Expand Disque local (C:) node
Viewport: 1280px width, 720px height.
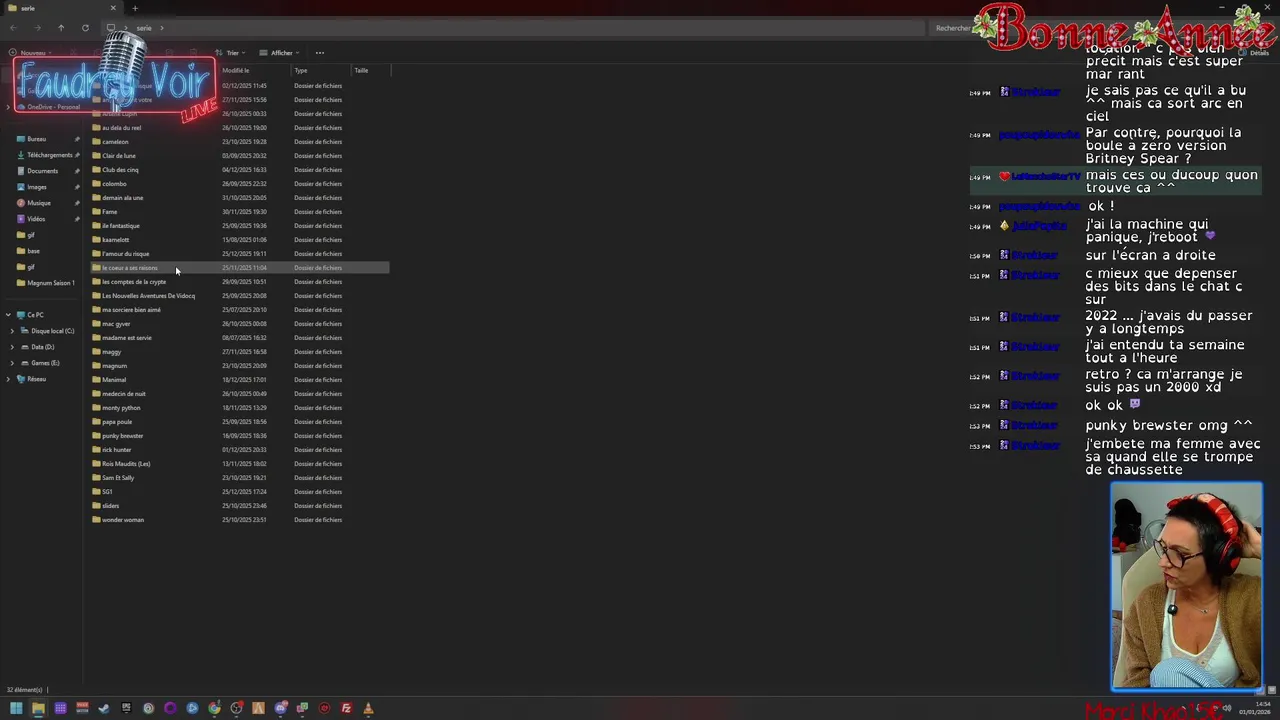click(12, 331)
